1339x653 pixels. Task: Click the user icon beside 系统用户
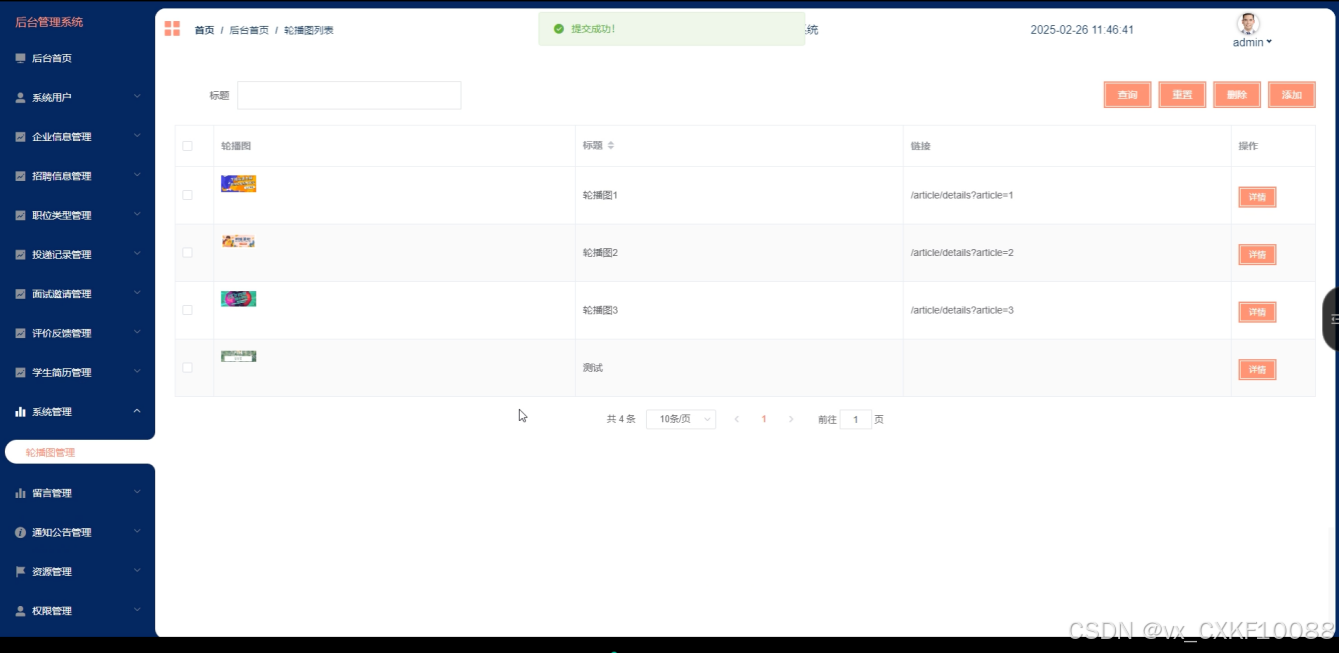(20, 98)
